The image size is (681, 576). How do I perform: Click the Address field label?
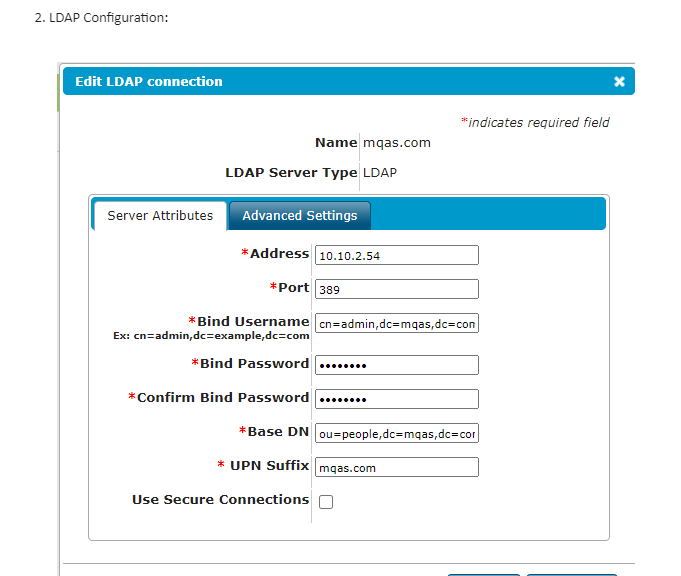point(275,253)
